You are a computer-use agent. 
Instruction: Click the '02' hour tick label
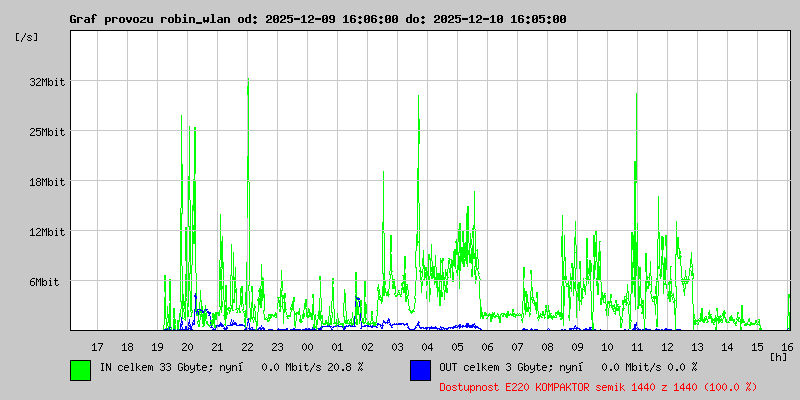[x=367, y=347]
